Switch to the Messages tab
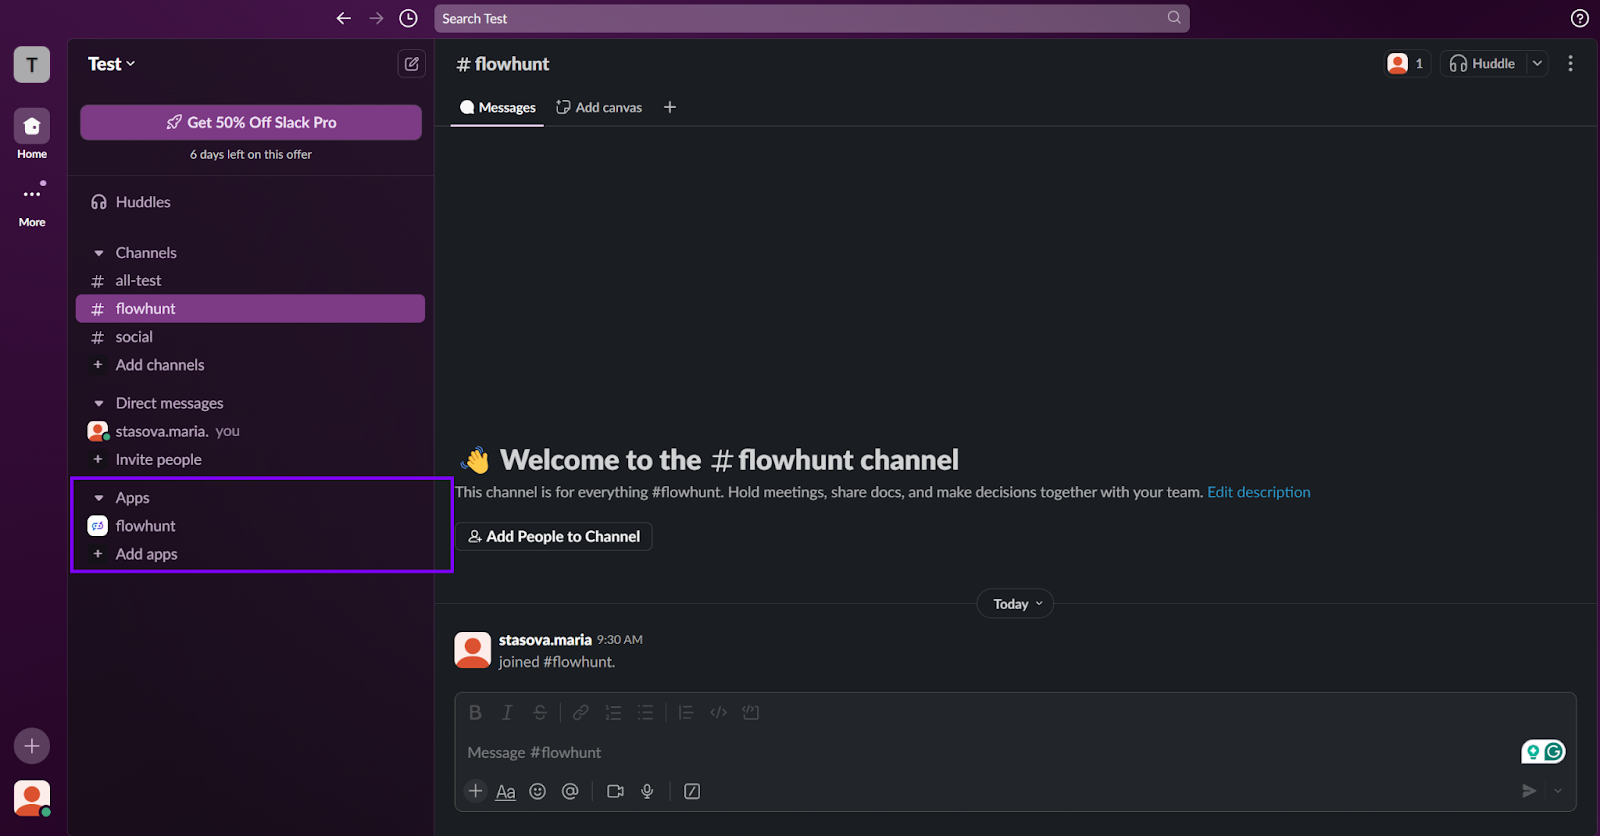This screenshot has height=836, width=1600. coord(497,107)
